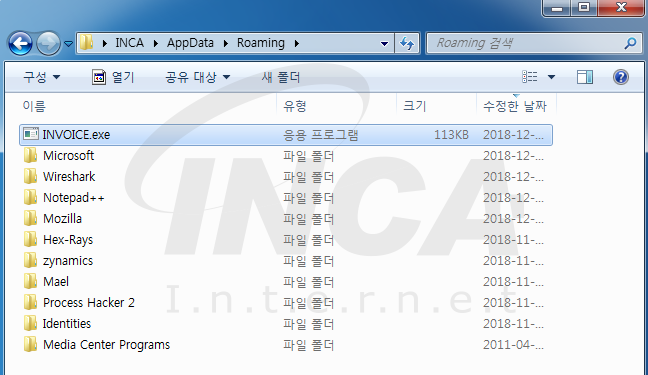
Task: Click the Notepad++ folder icon
Action: 30,198
